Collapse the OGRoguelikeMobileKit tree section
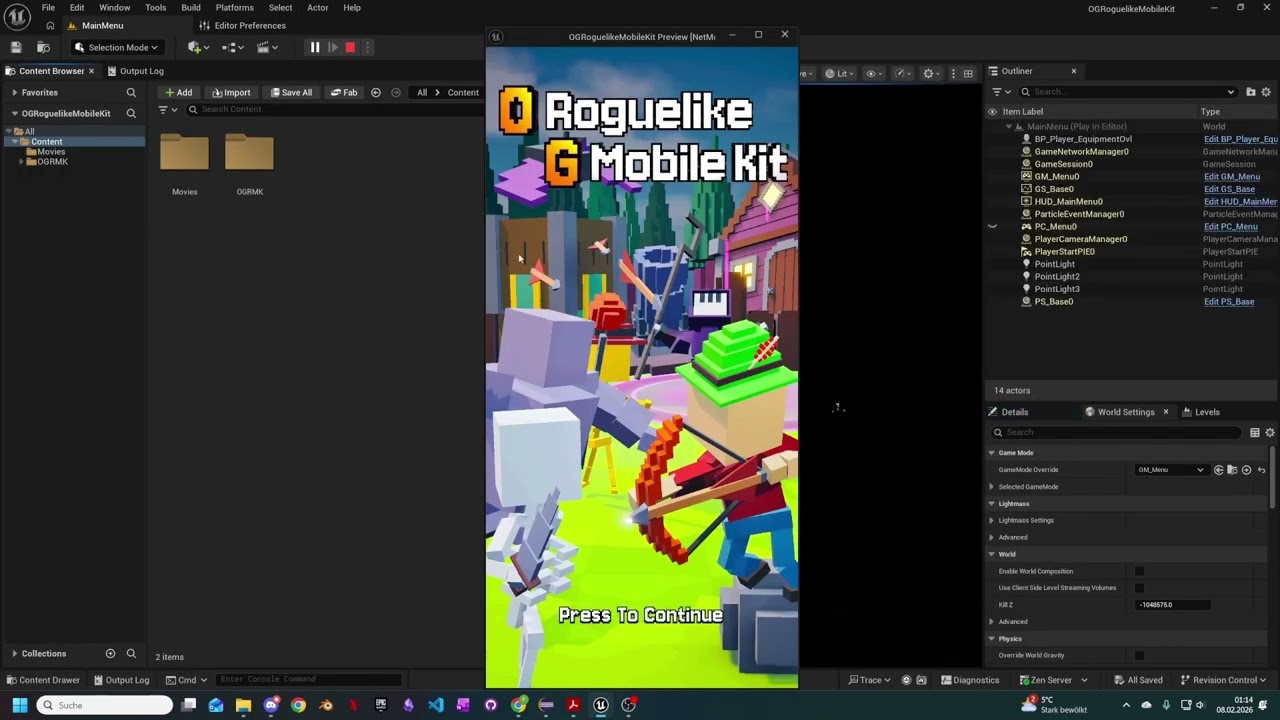 (x=14, y=113)
